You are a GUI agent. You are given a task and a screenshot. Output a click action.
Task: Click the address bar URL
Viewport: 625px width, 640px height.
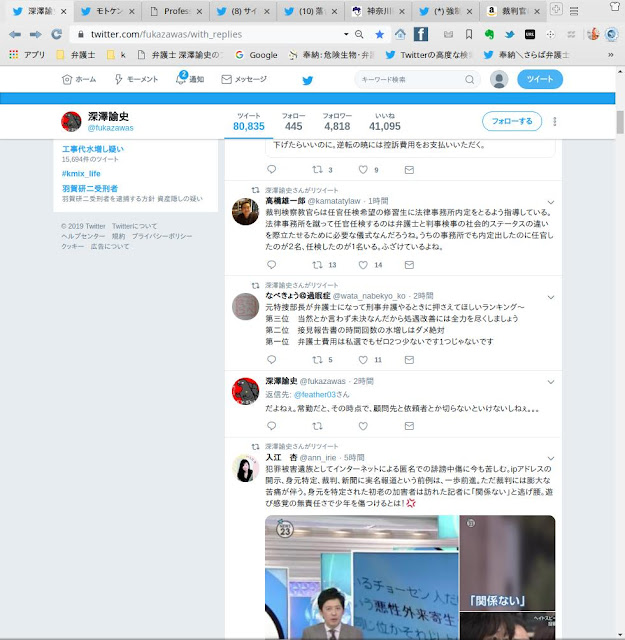click(x=166, y=34)
